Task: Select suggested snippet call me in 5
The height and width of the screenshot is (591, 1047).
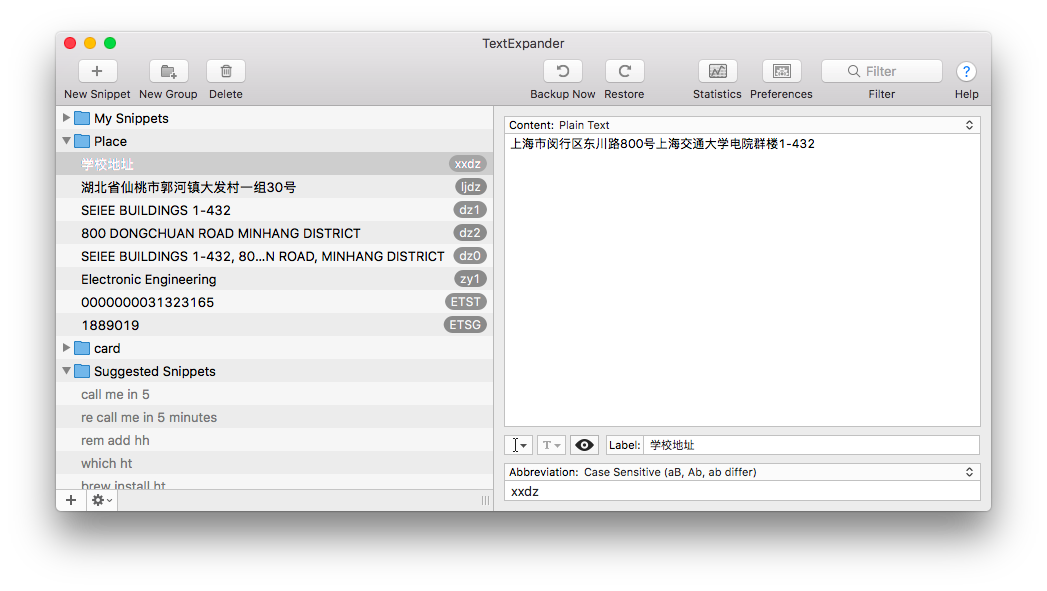Action: pyautogui.click(x=274, y=394)
